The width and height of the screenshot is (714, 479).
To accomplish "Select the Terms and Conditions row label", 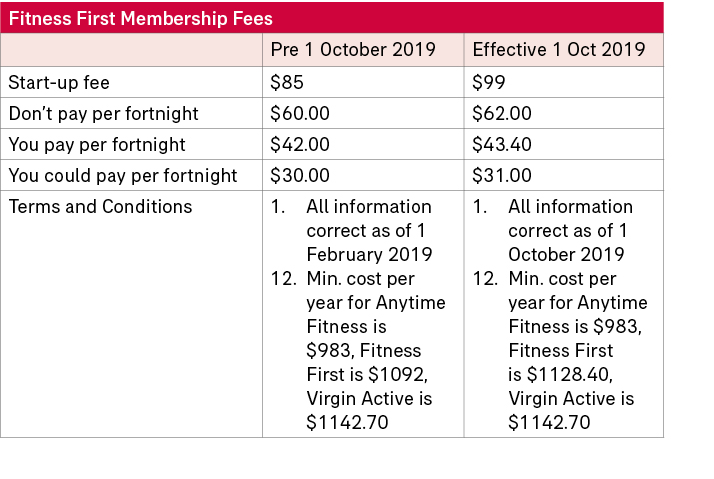I will 100,207.
